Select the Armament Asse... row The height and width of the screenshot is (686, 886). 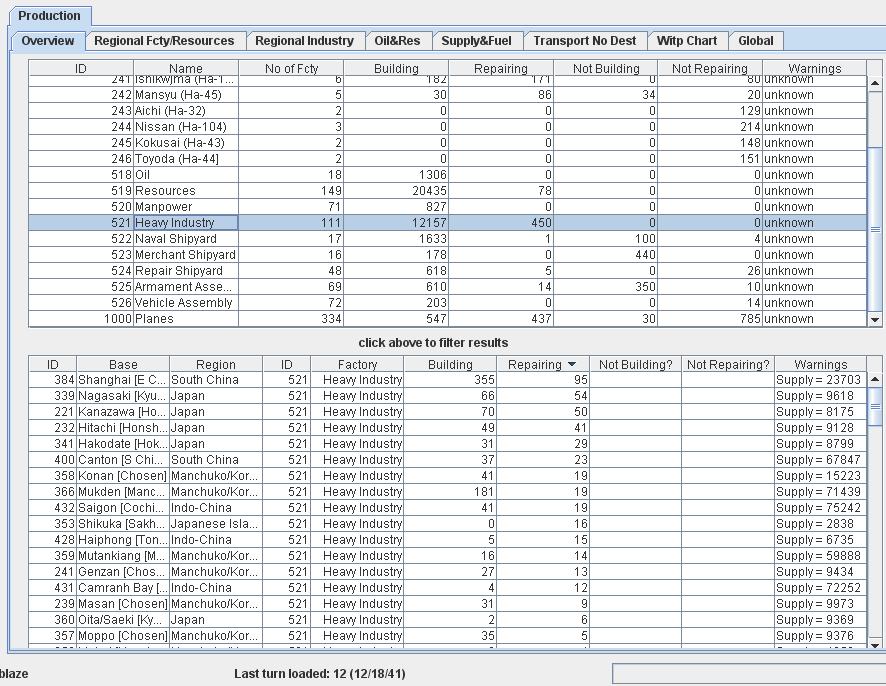447,286
